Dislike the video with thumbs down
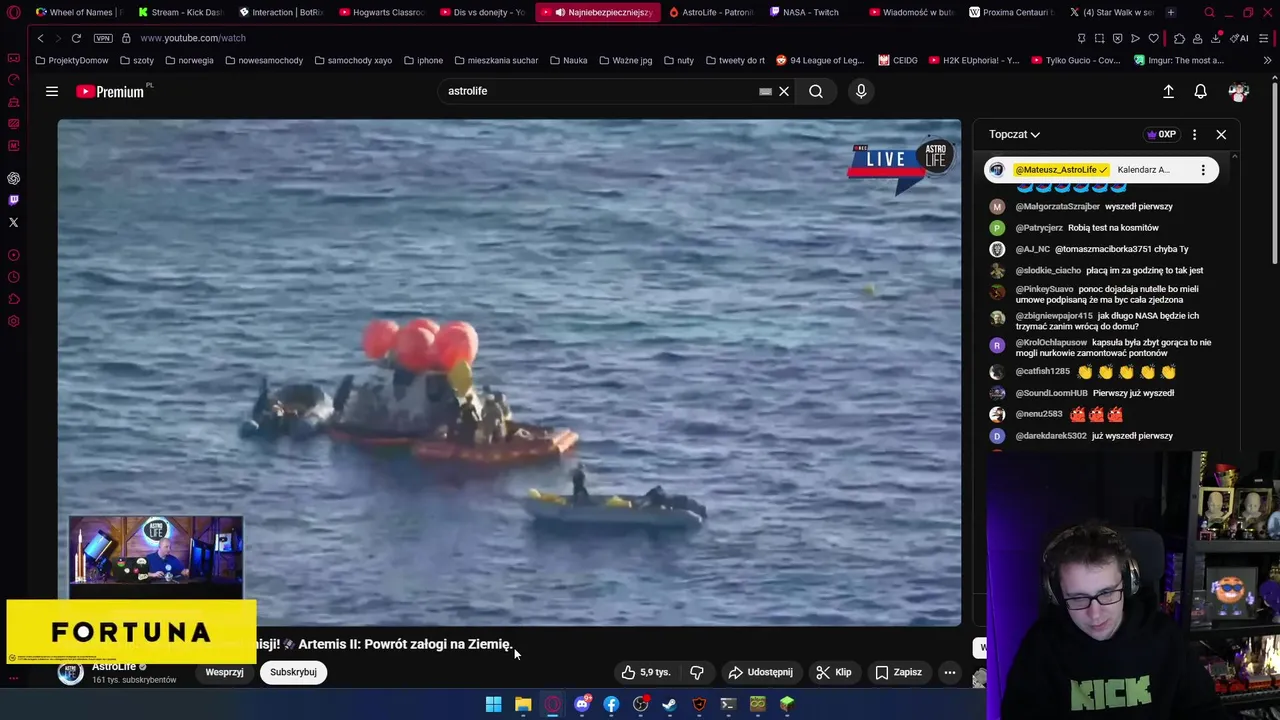This screenshot has height=720, width=1280. coord(697,672)
